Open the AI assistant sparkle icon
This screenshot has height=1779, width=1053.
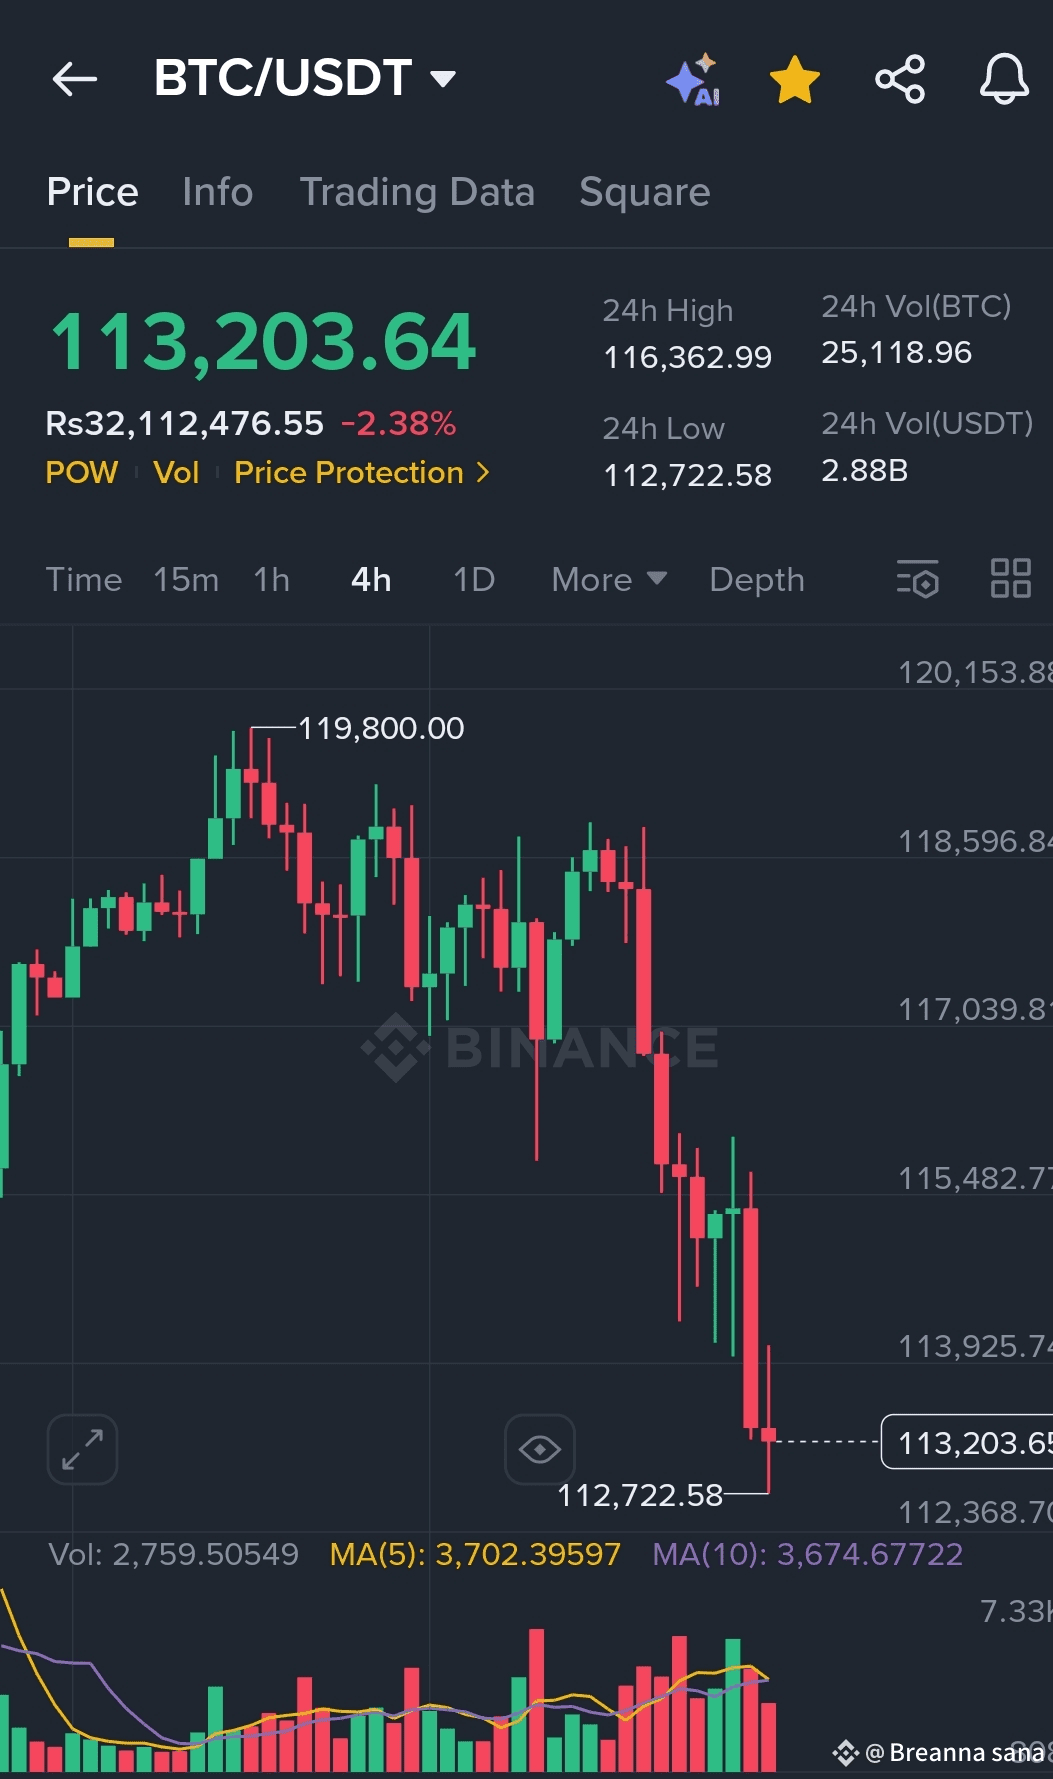pos(694,80)
